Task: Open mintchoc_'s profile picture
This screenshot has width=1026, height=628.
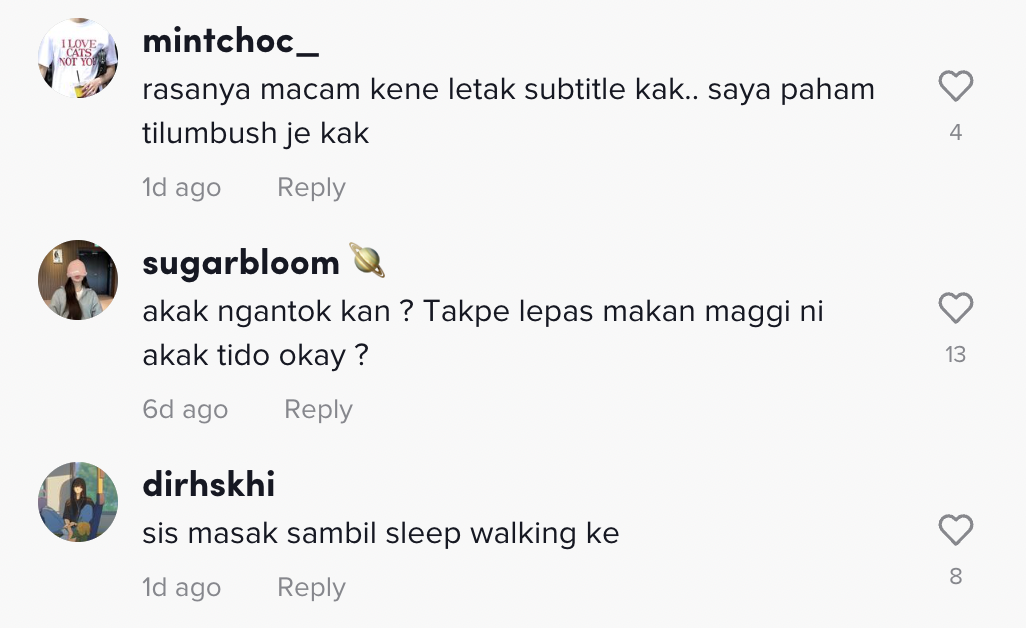Action: point(78,58)
